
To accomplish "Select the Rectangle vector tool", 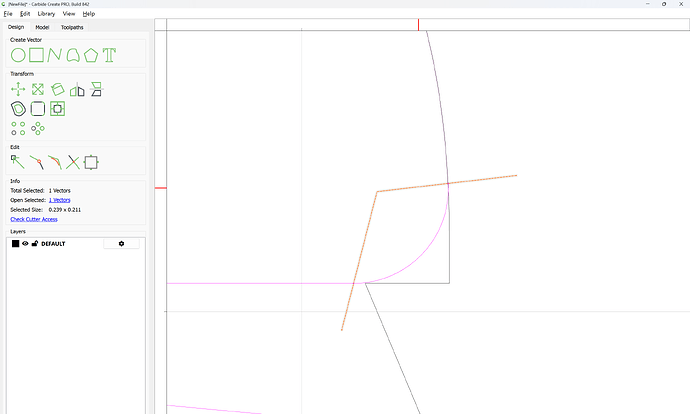I will click(36, 55).
